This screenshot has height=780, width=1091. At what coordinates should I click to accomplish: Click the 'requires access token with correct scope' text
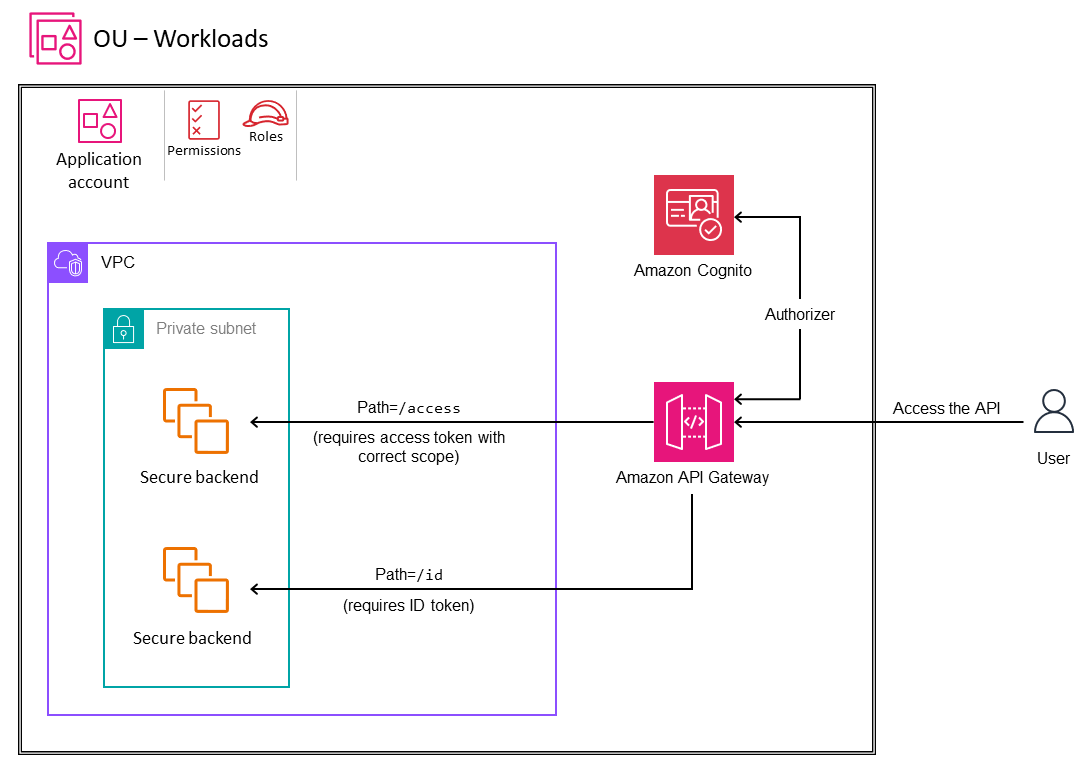pos(409,447)
